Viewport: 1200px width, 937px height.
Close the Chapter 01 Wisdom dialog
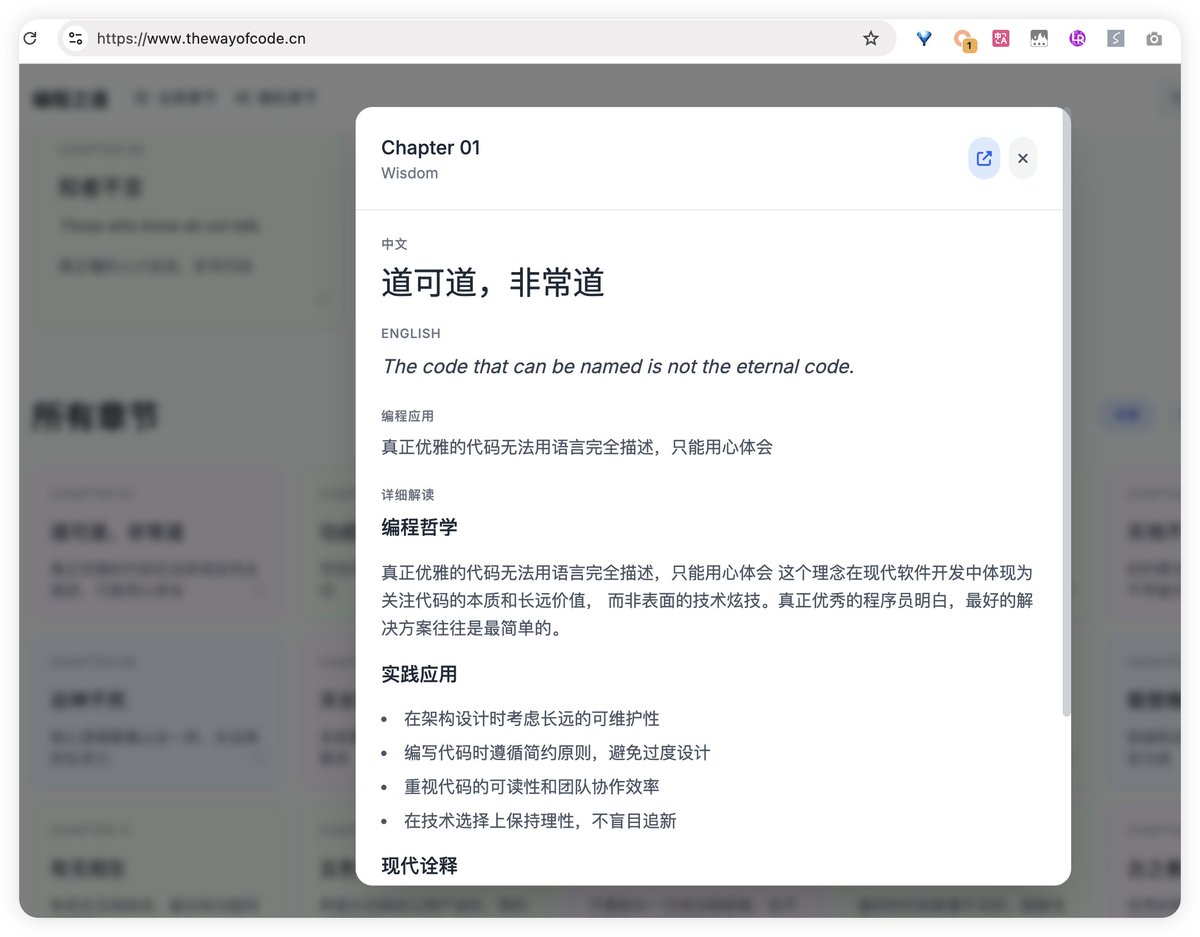click(1022, 158)
